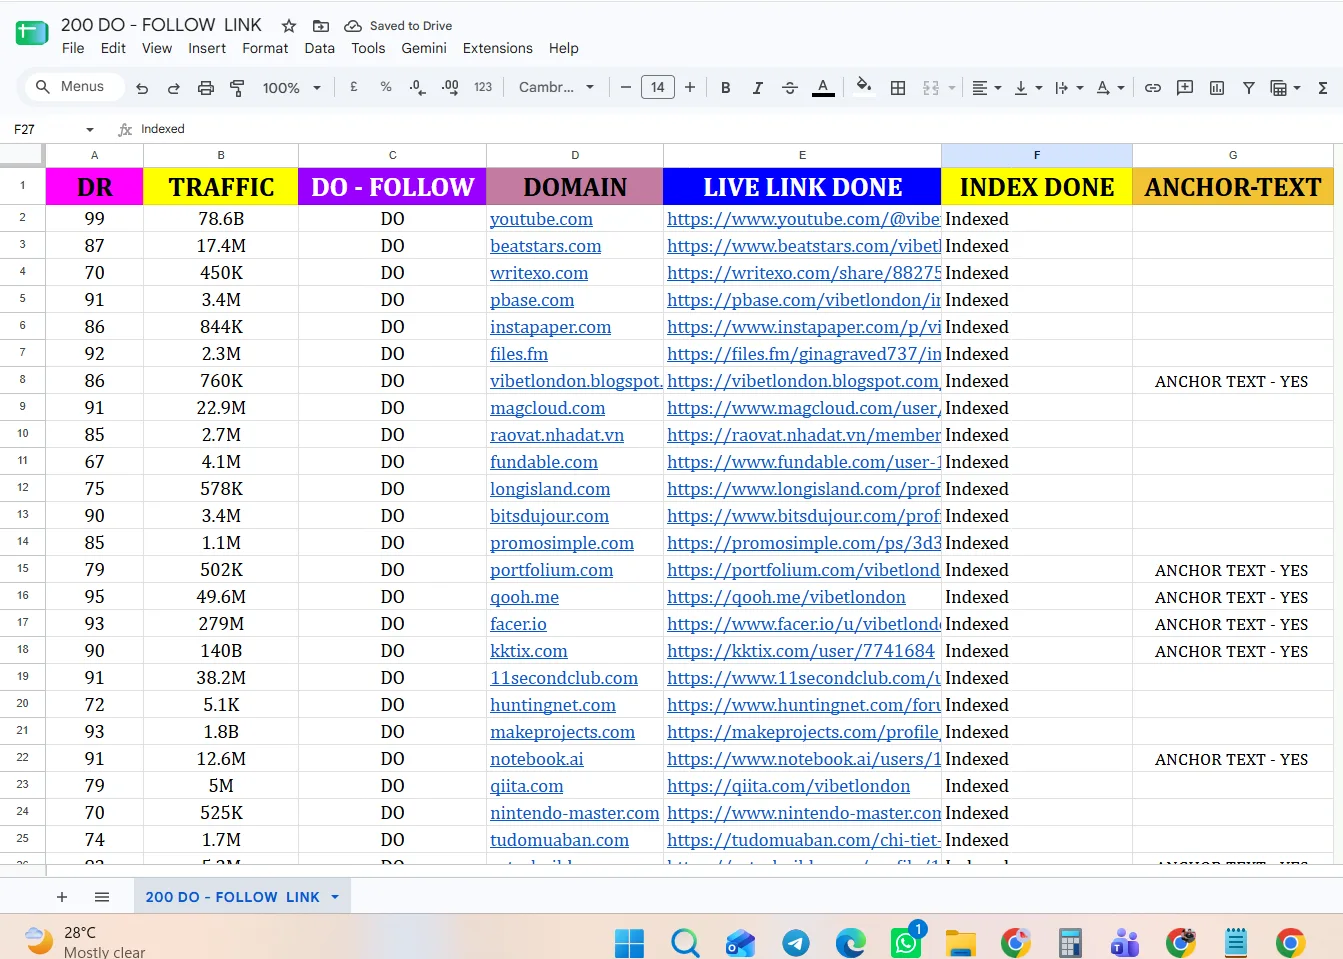Open the File menu
This screenshot has width=1343, height=959.
(x=73, y=48)
